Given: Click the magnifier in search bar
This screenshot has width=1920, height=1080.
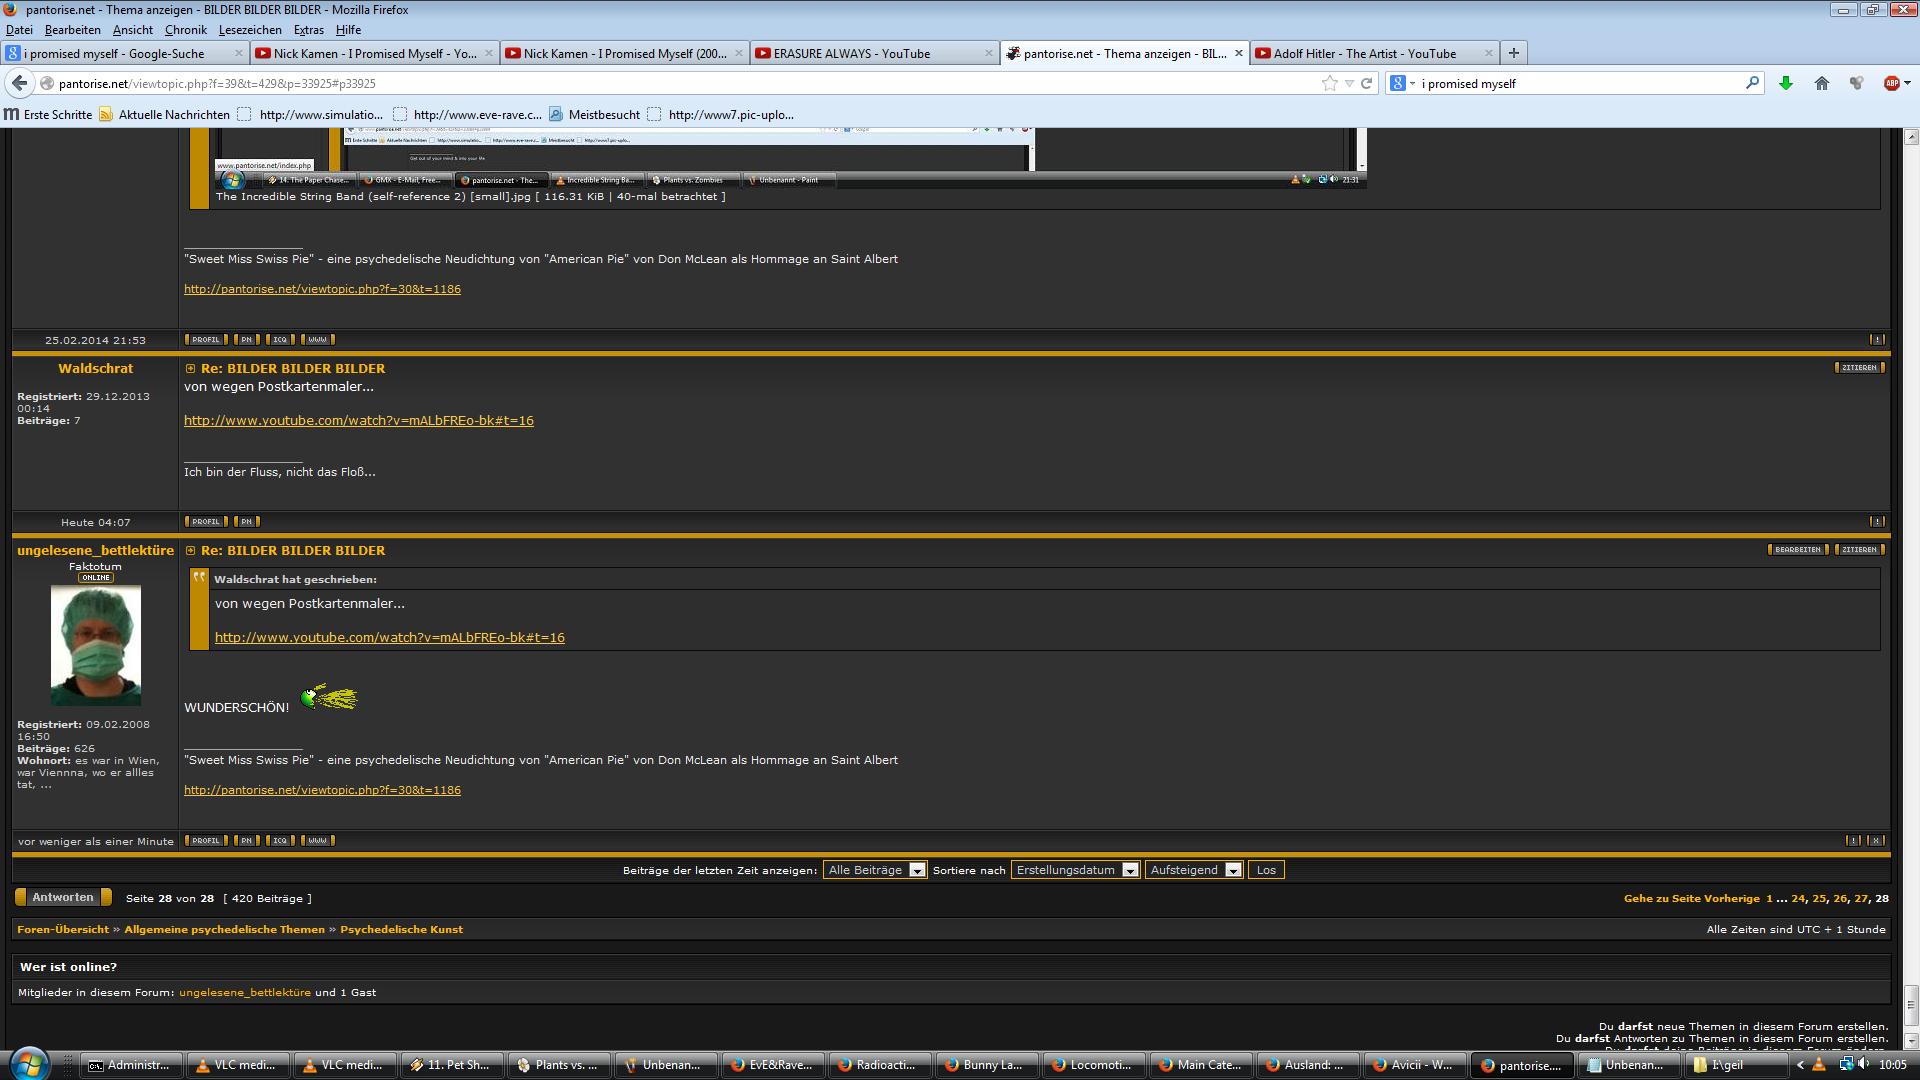Looking at the screenshot, I should click(x=1752, y=83).
